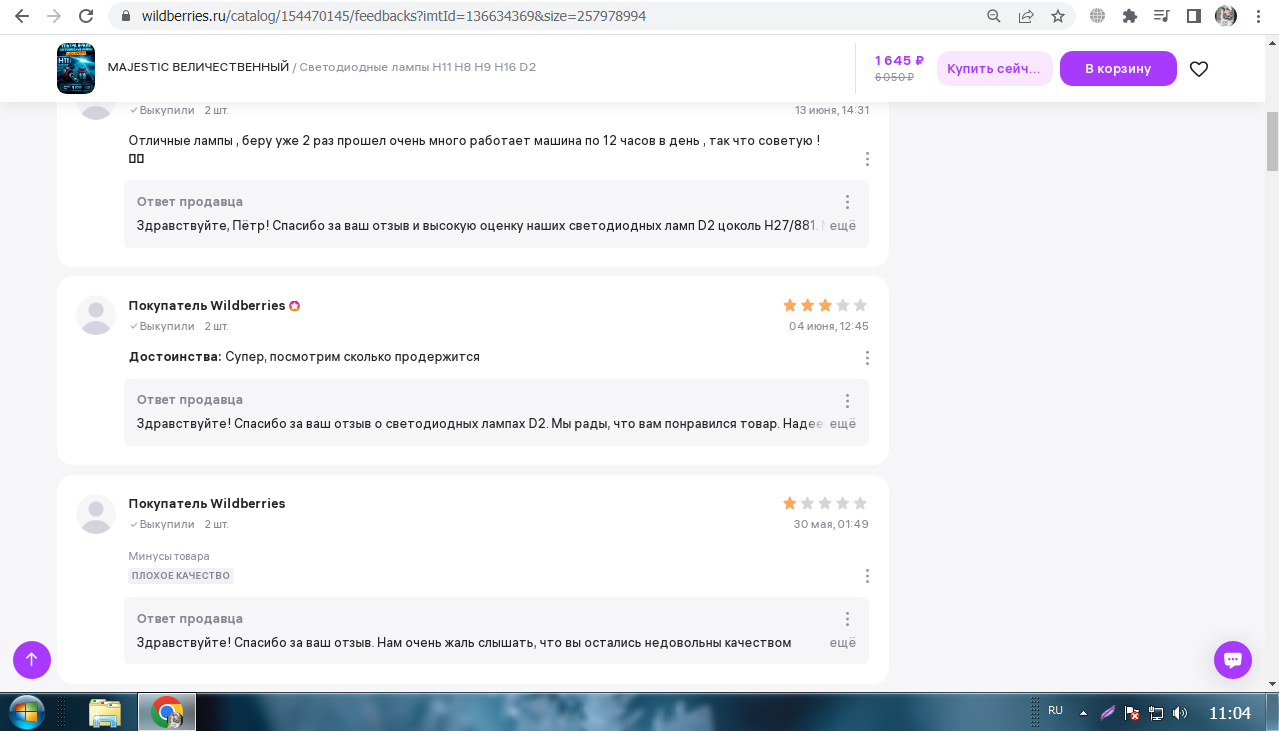Return to the top with the purple arrow button
This screenshot has height=731, width=1279.
[32, 660]
